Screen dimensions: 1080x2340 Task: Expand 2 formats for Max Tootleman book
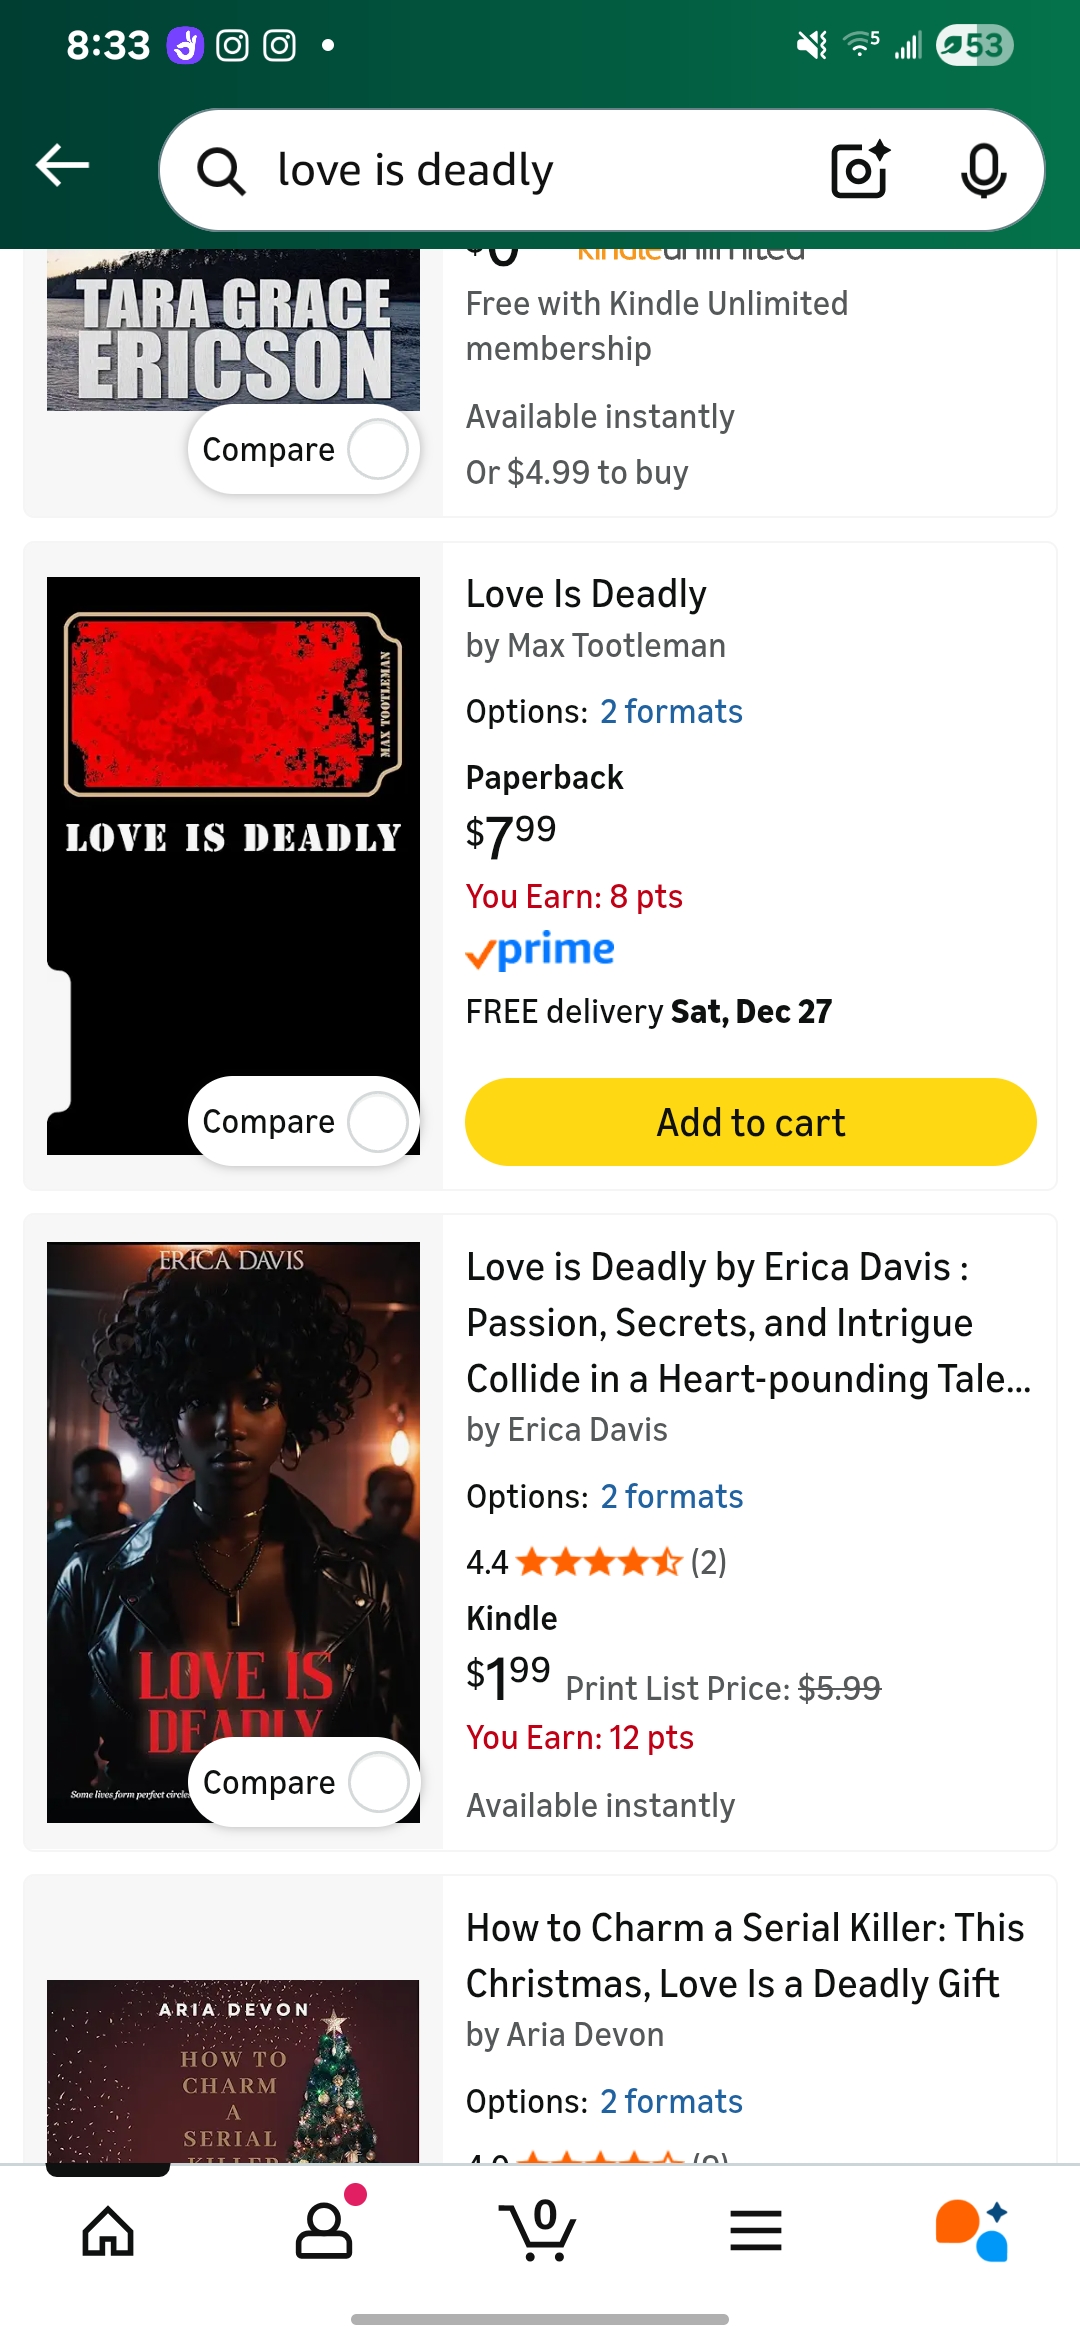click(671, 712)
